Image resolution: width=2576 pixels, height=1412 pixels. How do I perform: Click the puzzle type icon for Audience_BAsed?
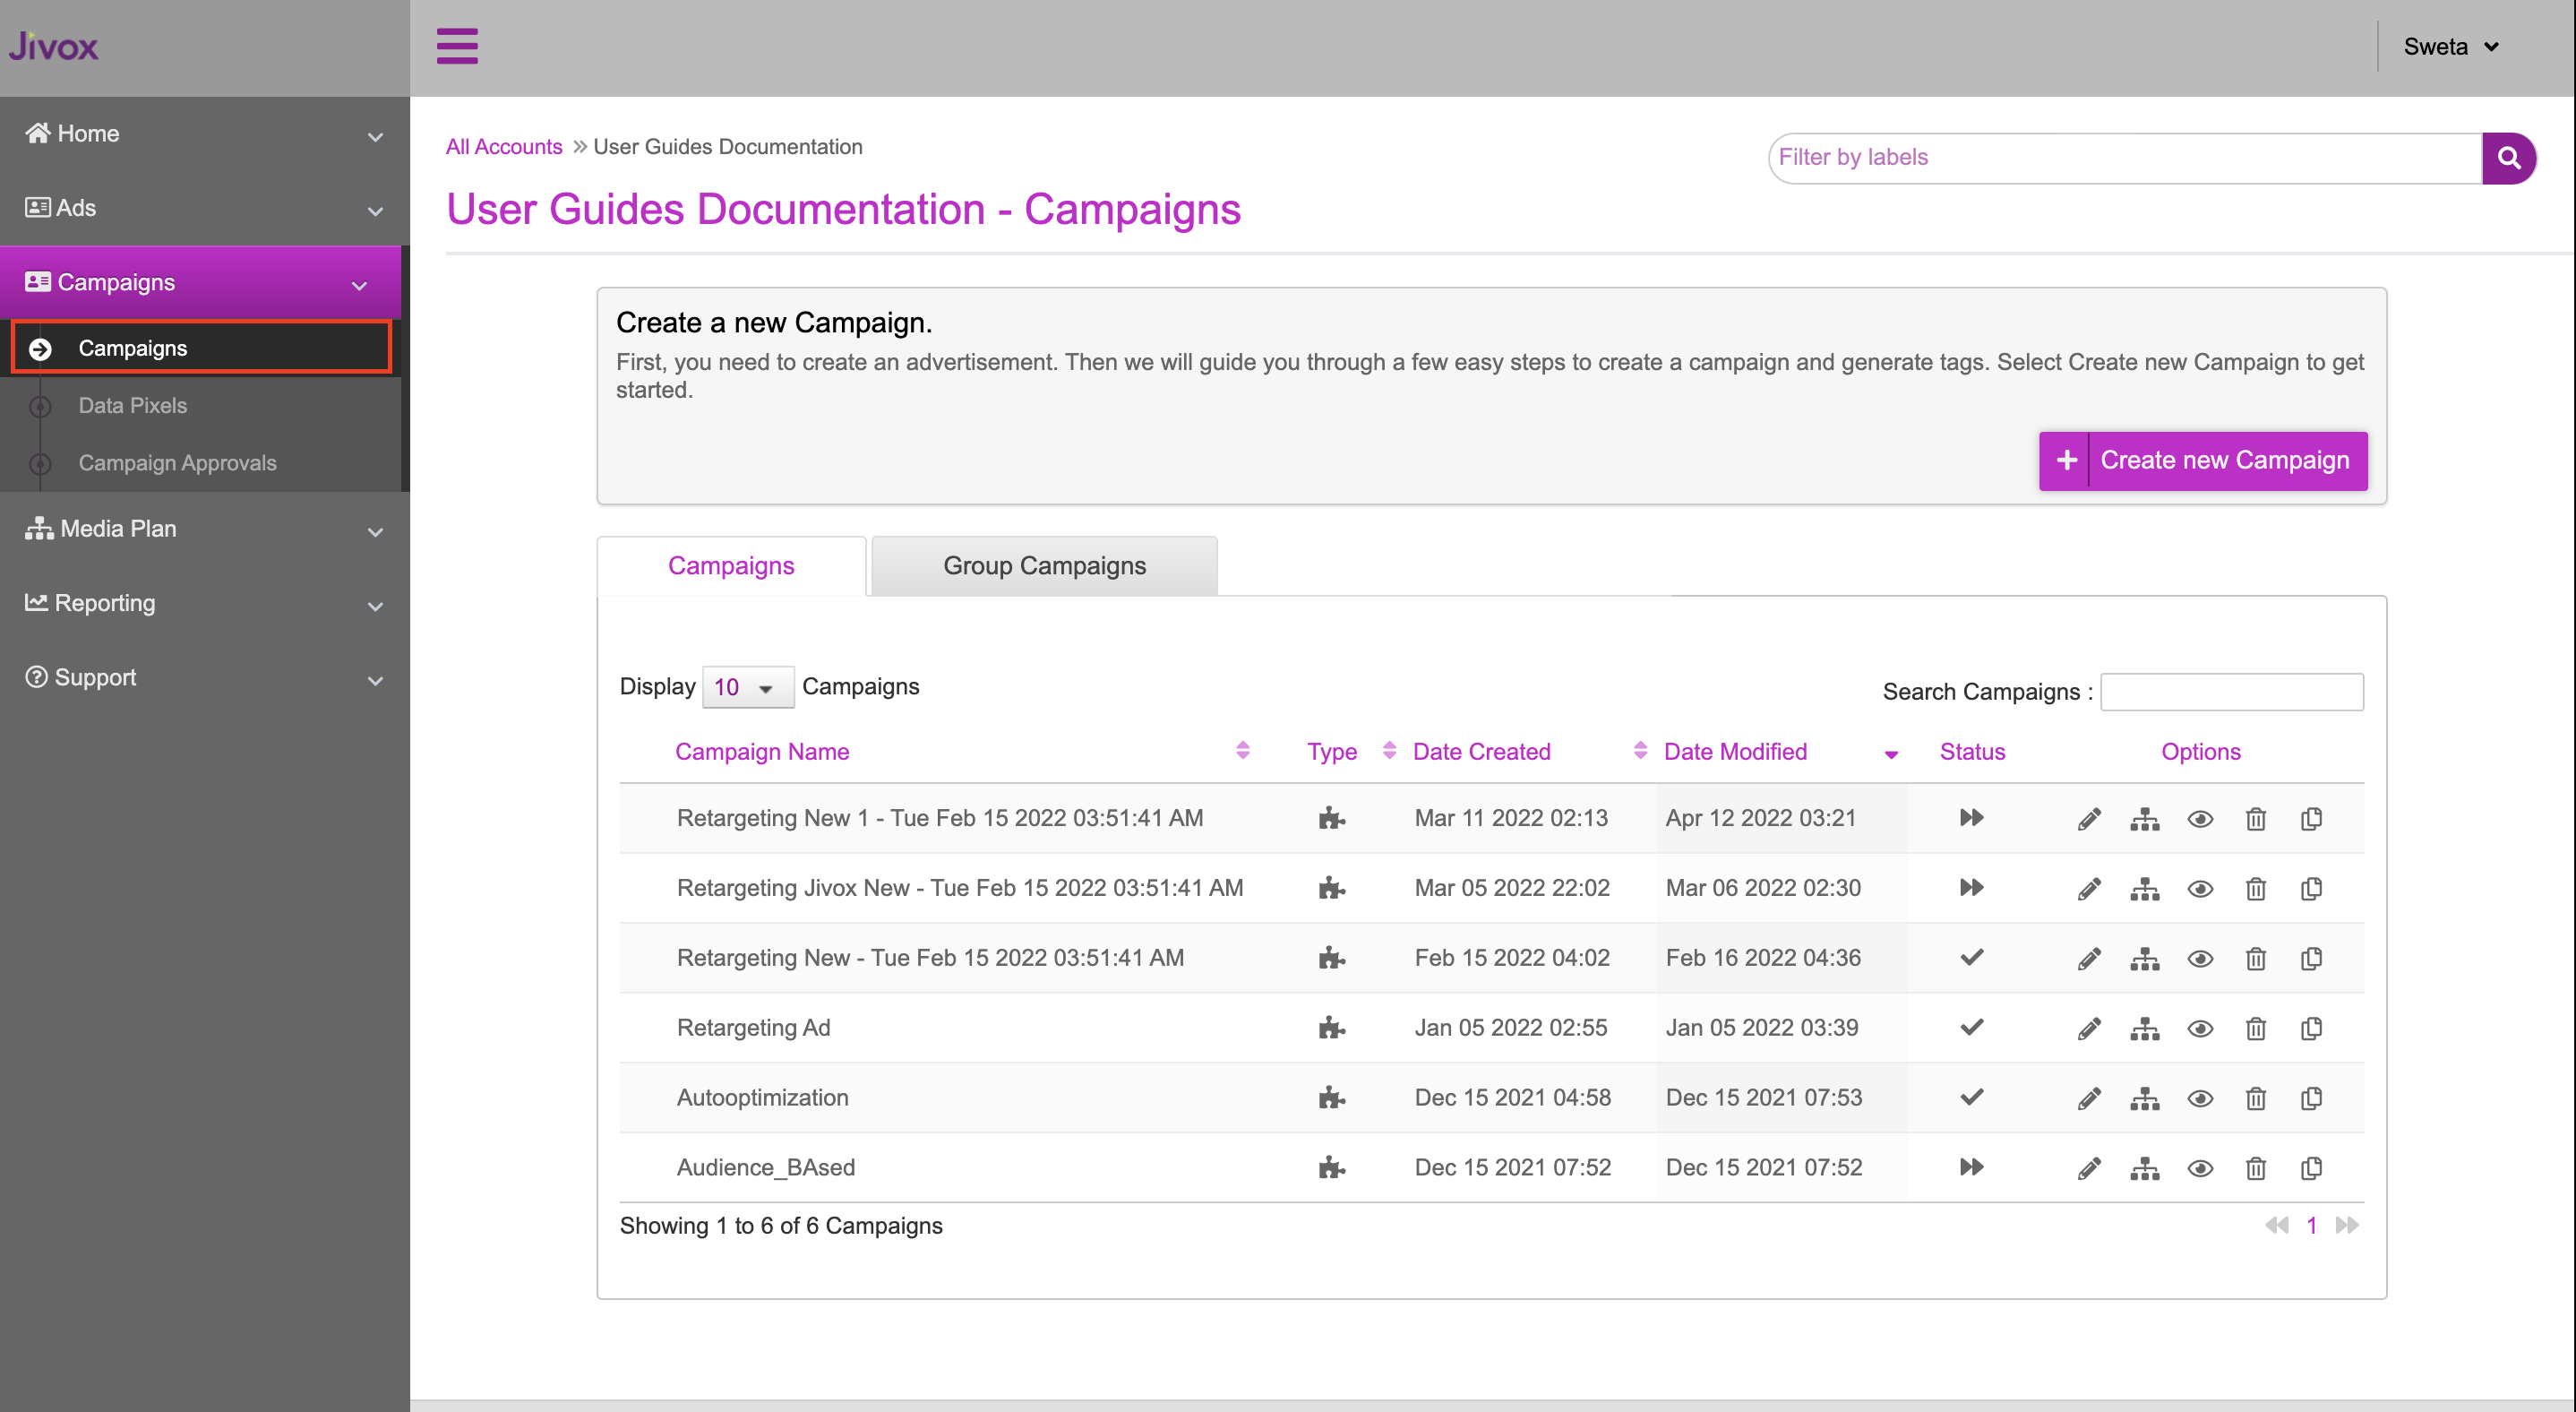point(1331,1168)
